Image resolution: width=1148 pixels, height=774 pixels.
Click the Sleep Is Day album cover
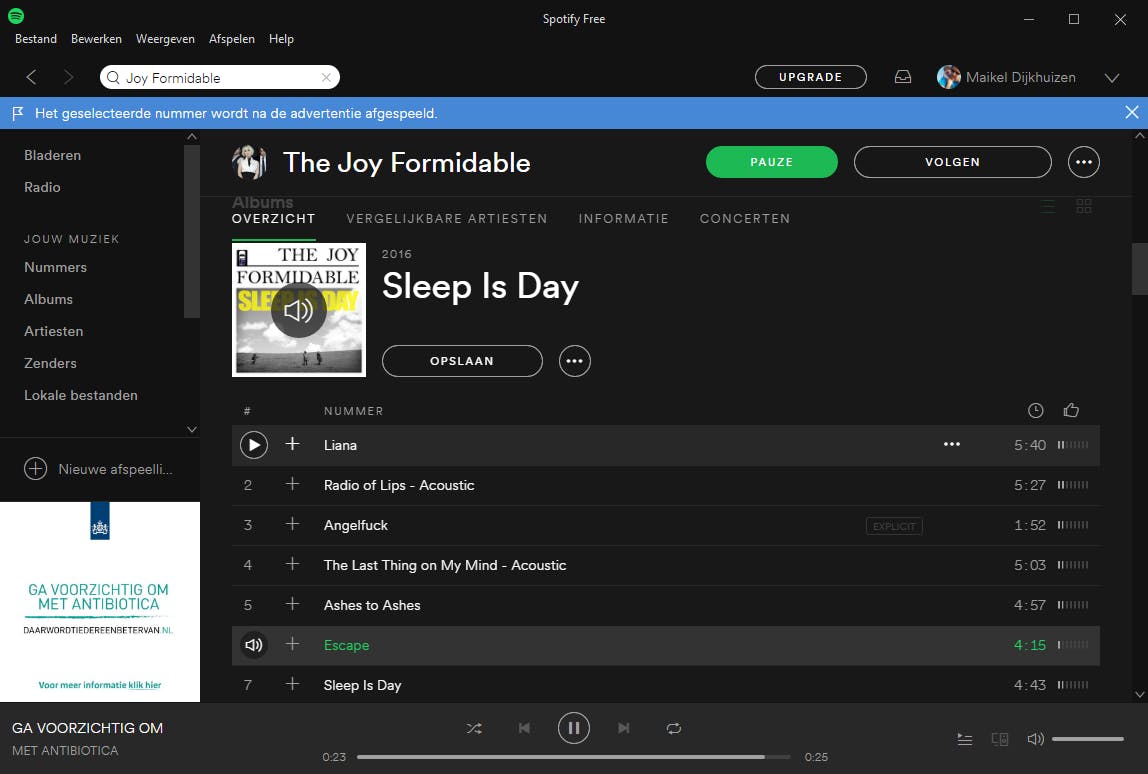point(299,310)
